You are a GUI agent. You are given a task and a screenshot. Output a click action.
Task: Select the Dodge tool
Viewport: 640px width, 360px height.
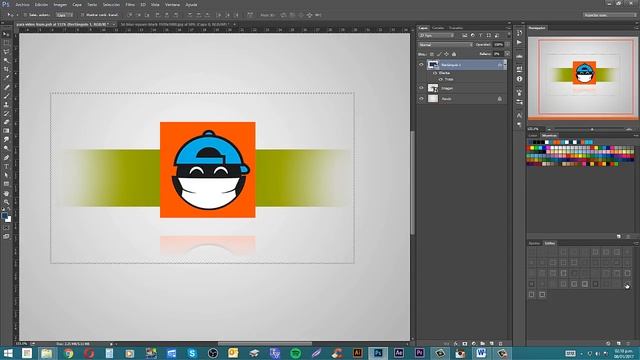(6, 149)
